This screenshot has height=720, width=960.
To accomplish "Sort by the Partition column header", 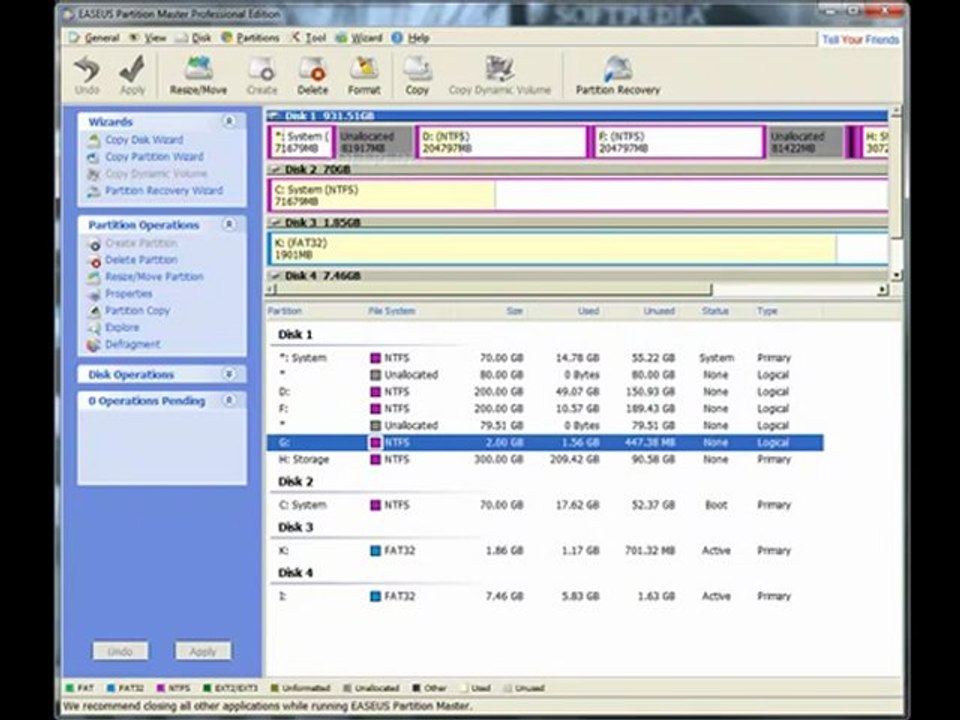I will 285,311.
